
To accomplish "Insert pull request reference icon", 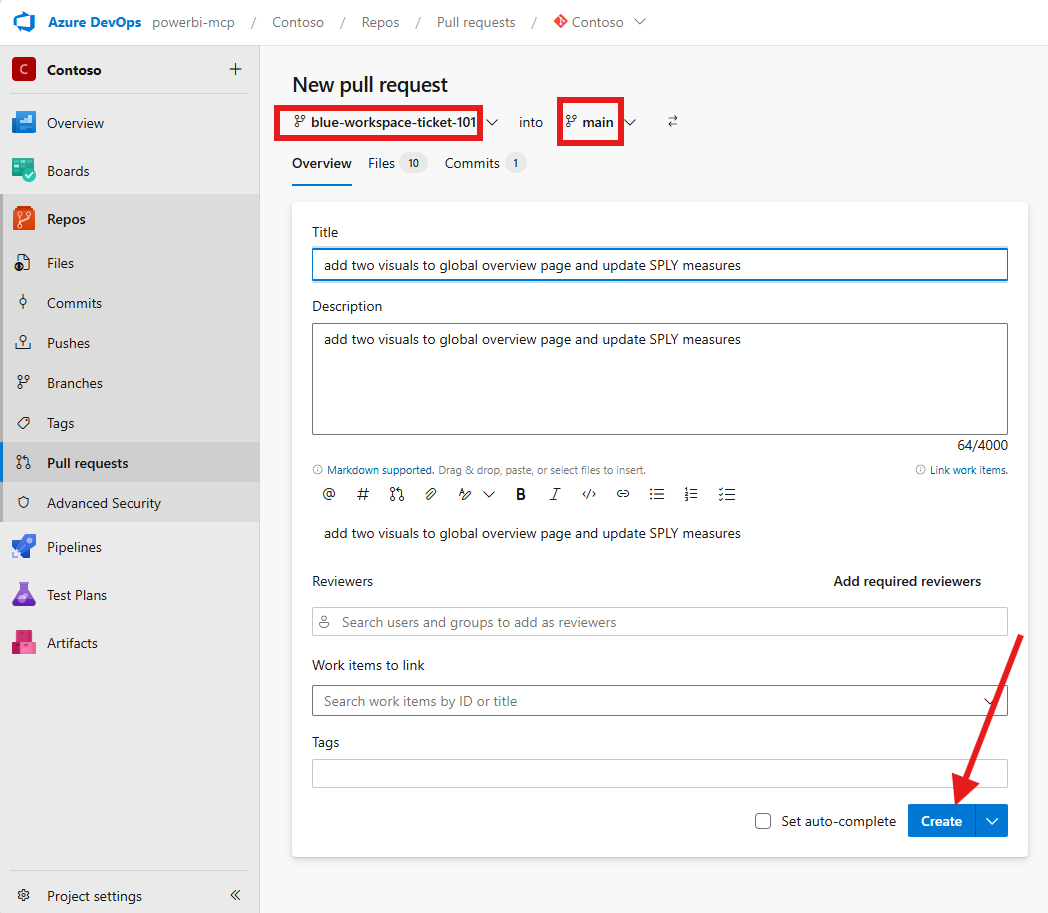I will click(396, 495).
